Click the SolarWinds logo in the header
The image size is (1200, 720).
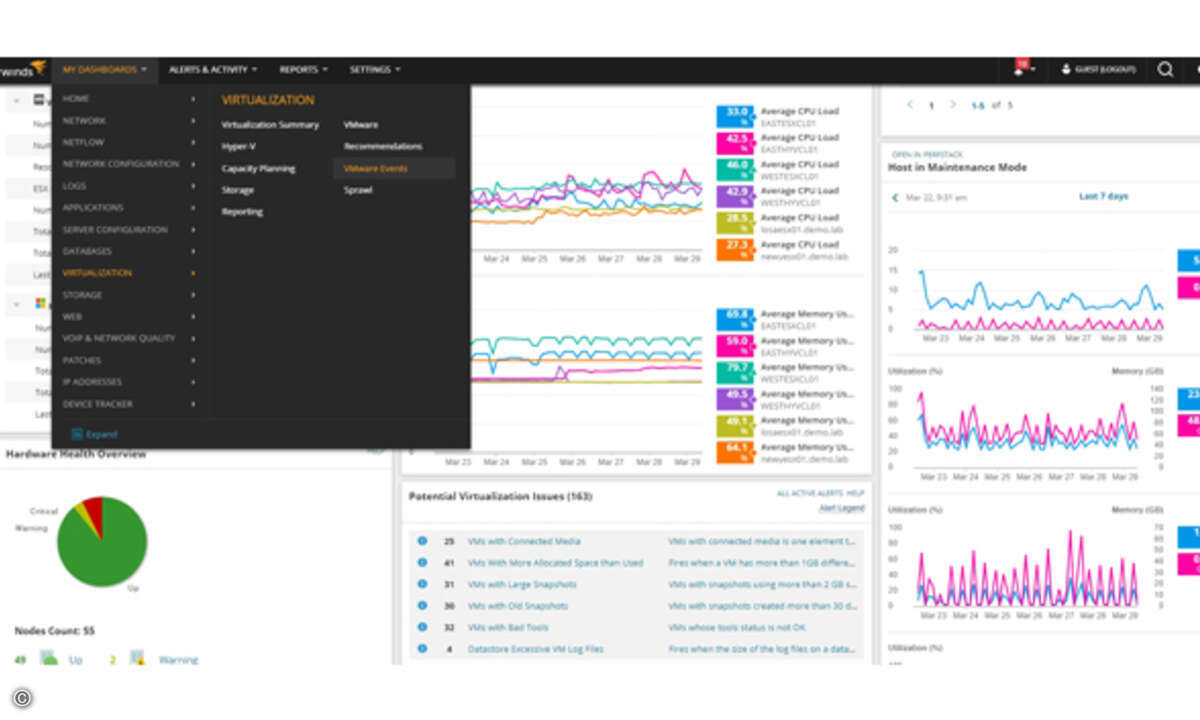point(22,69)
